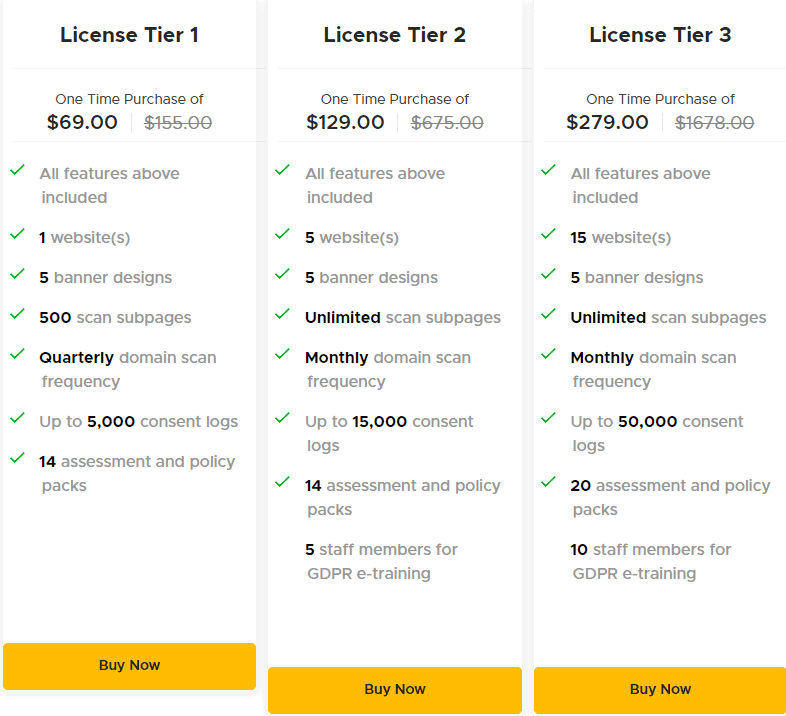Screen dimensions: 786x716
Task: Click Buy Now for License Tier 1
Action: (129, 666)
